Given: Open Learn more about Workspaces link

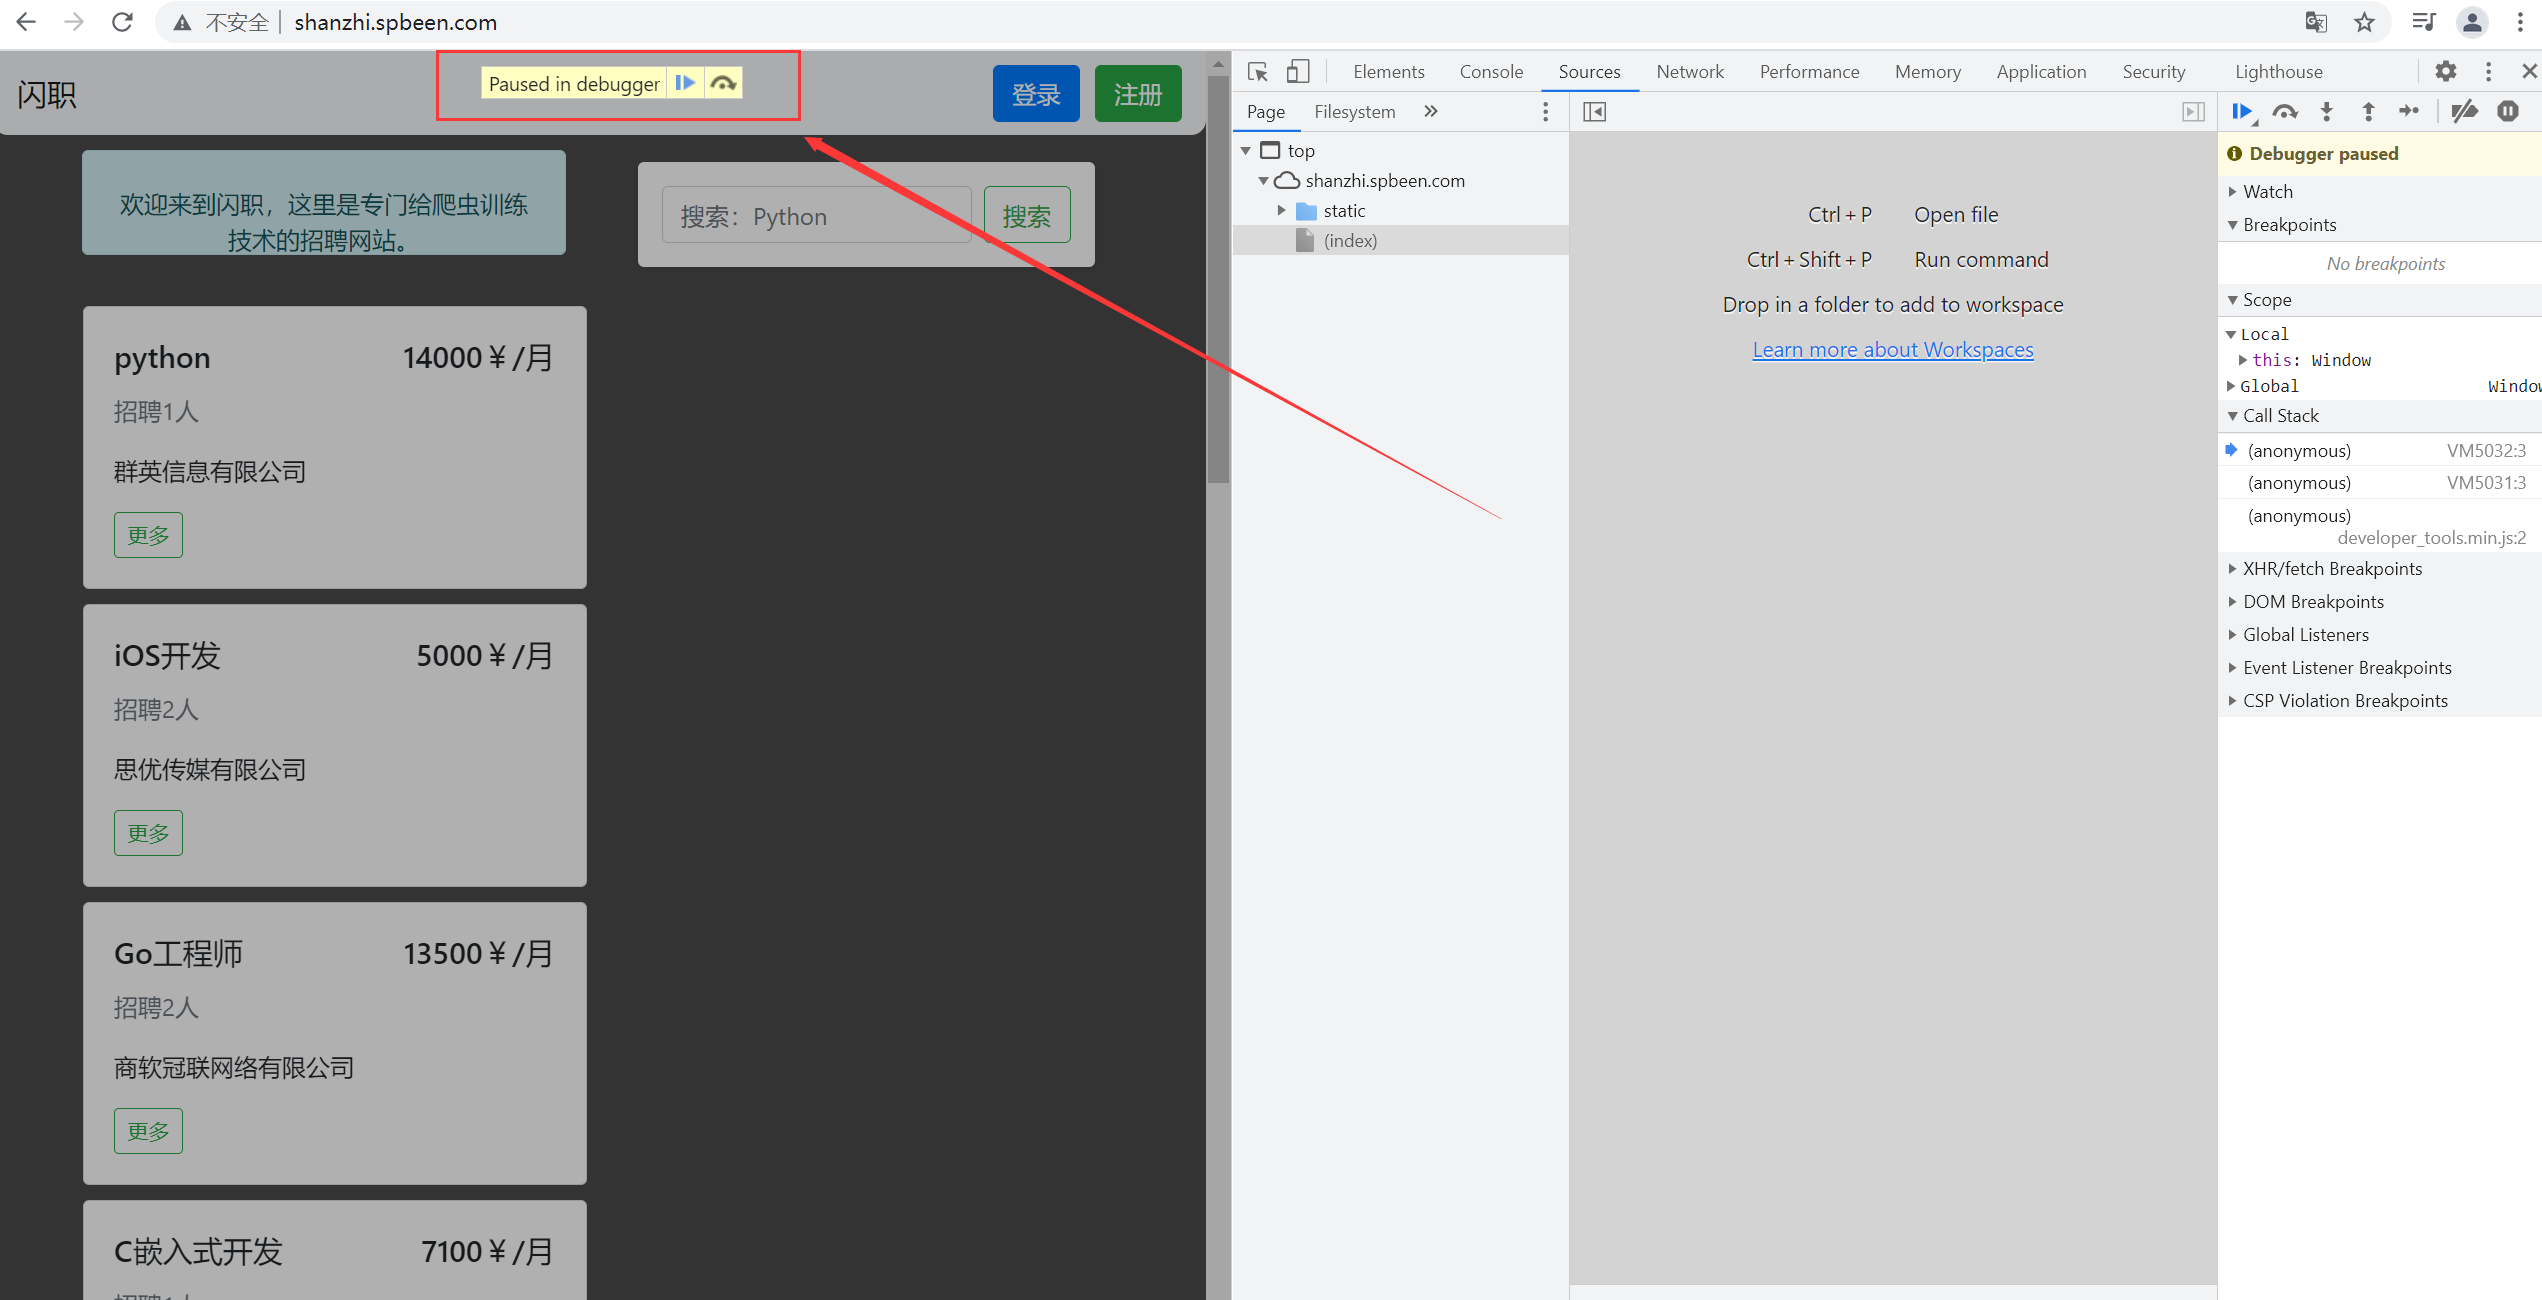Looking at the screenshot, I should [x=1892, y=349].
